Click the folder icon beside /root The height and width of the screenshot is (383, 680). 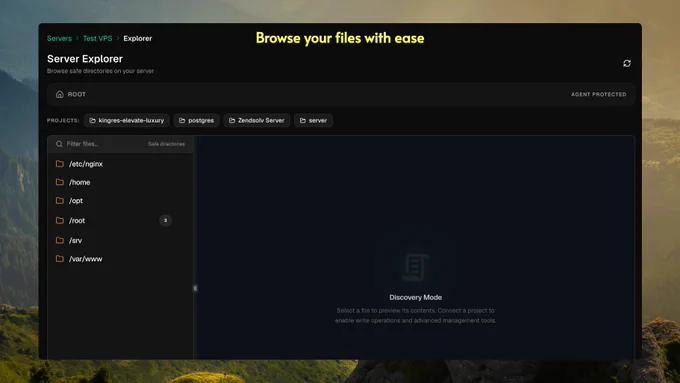[x=60, y=220]
